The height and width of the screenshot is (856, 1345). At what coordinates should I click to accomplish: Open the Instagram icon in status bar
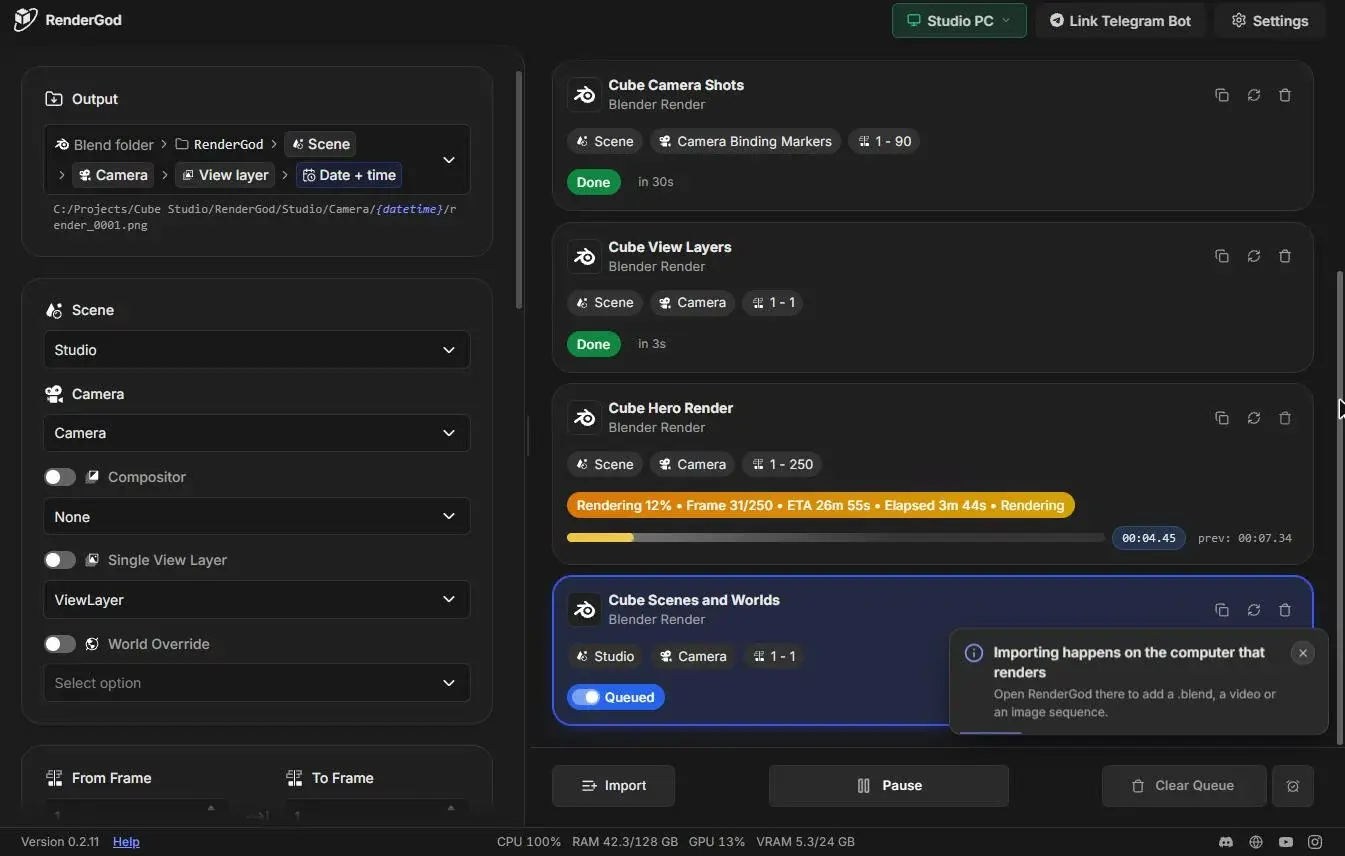[1316, 842]
